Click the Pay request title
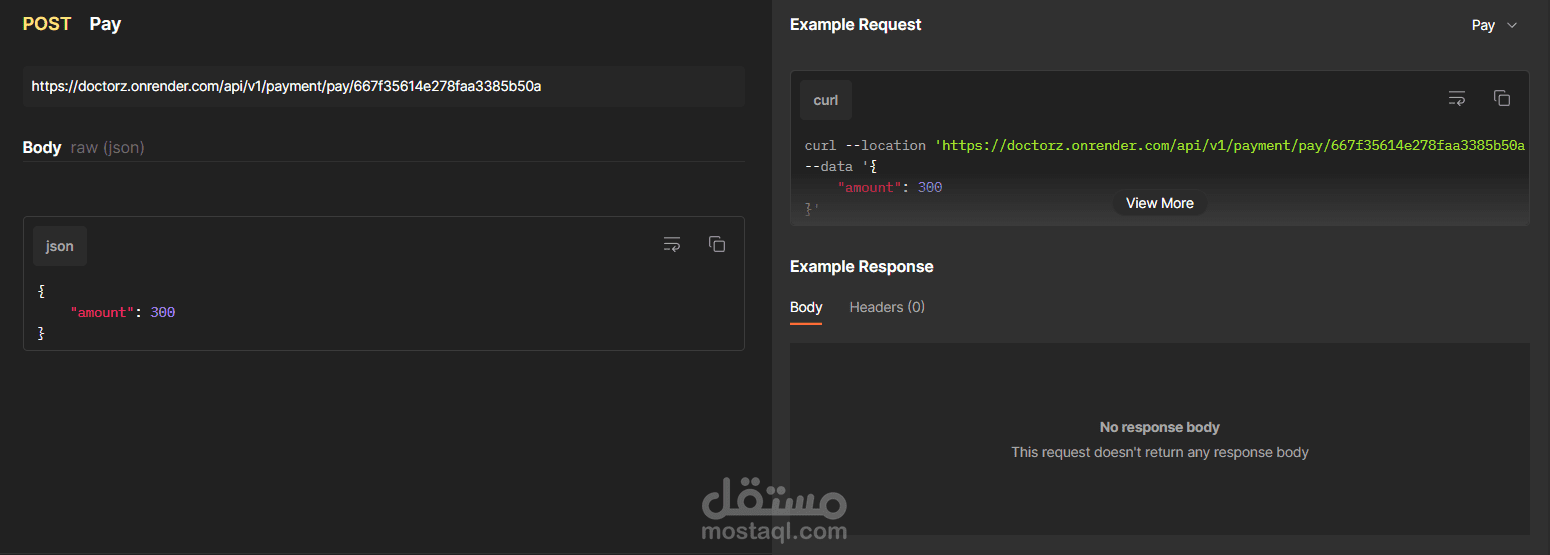This screenshot has width=1550, height=555. (x=105, y=24)
